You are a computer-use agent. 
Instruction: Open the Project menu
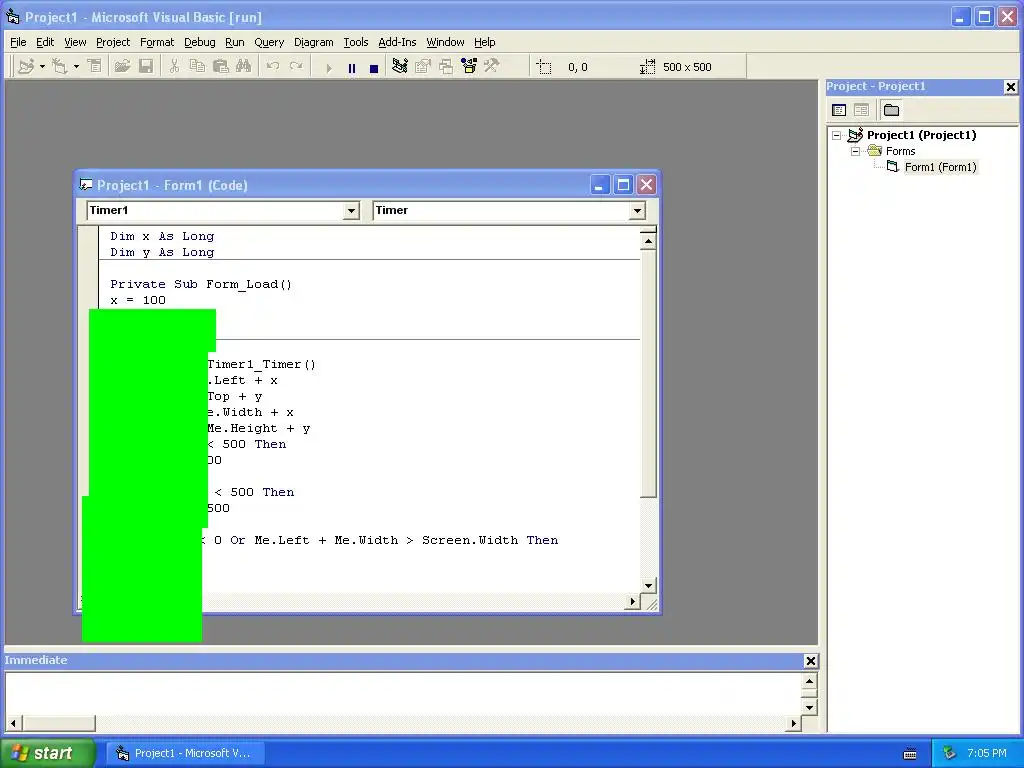tap(113, 42)
